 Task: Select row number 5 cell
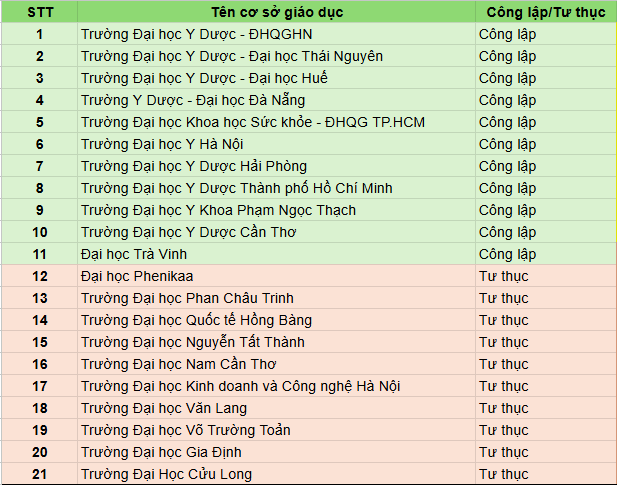click(x=39, y=122)
